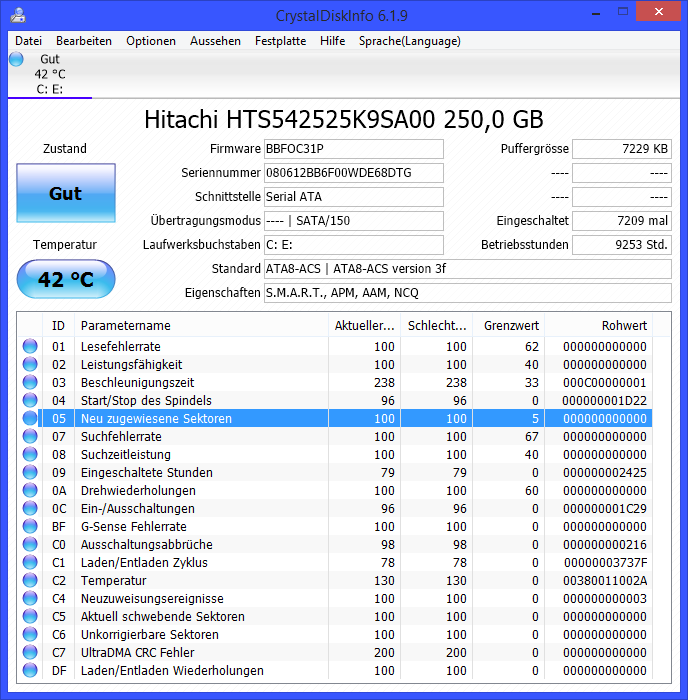Click the 42 °C temperature button
The height and width of the screenshot is (700, 688).
[66, 279]
